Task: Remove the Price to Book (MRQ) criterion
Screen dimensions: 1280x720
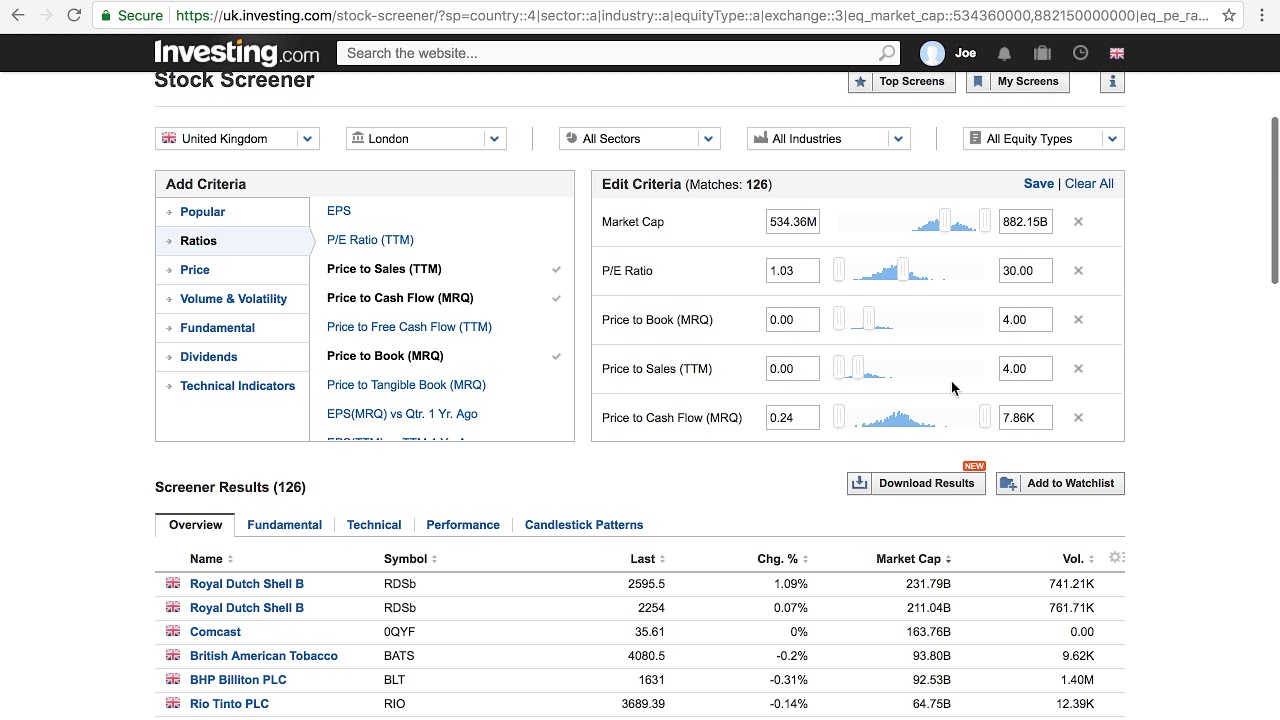Action: point(1078,320)
